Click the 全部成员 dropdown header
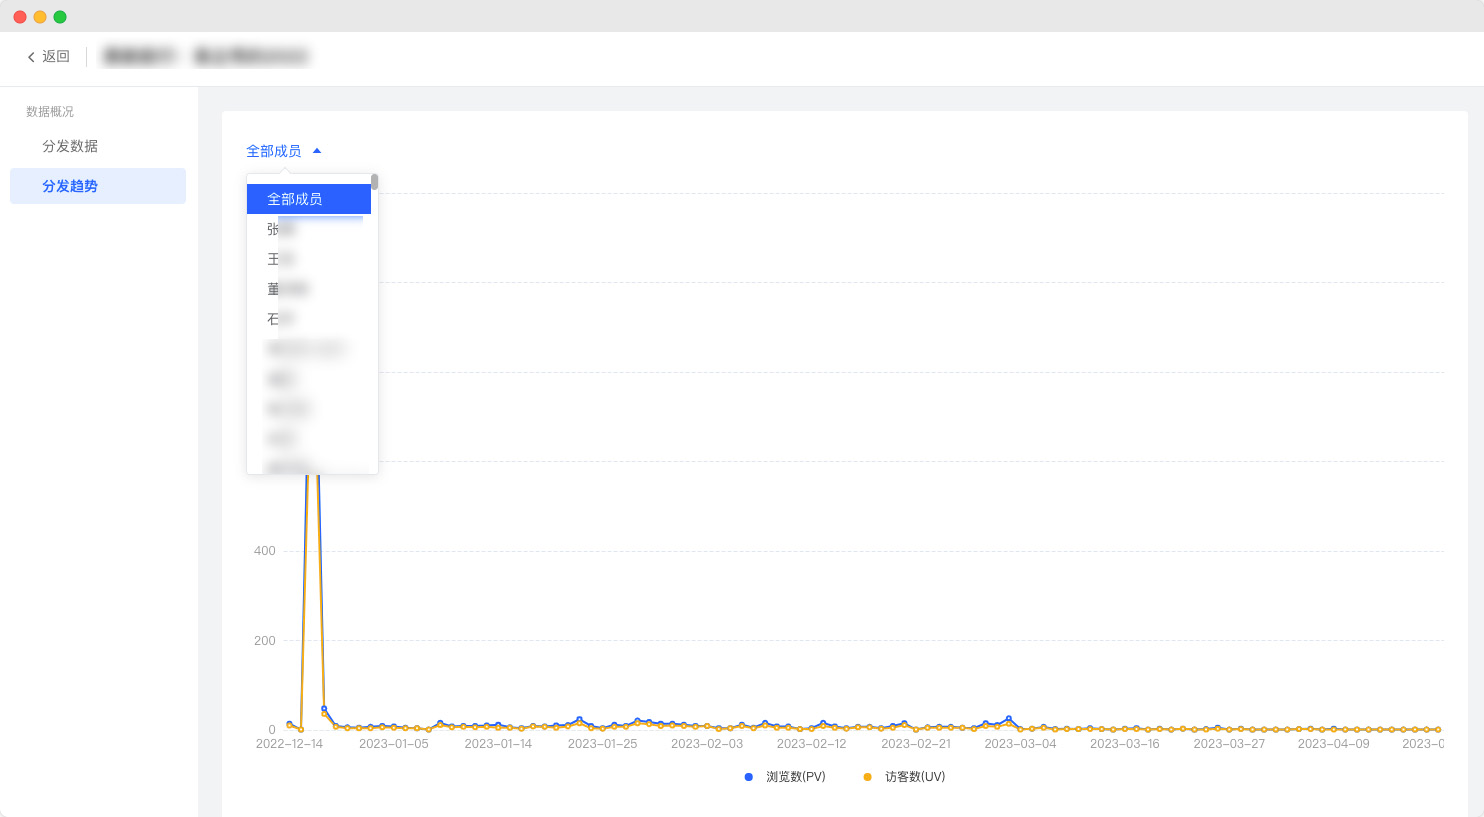 274,151
